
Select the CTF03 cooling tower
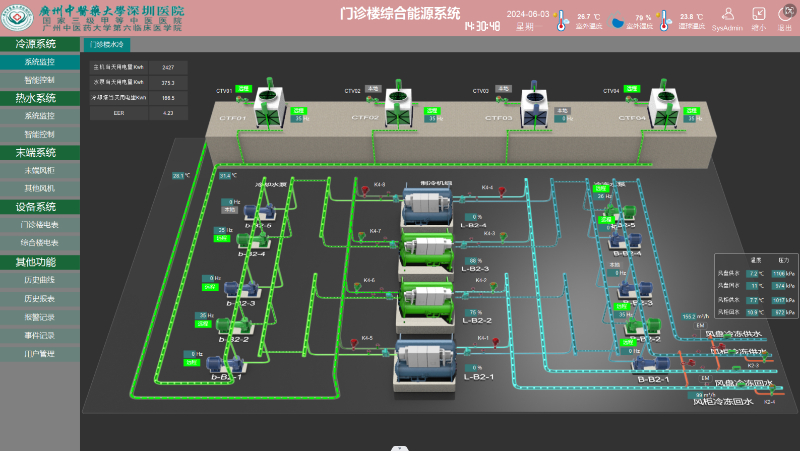pos(533,103)
